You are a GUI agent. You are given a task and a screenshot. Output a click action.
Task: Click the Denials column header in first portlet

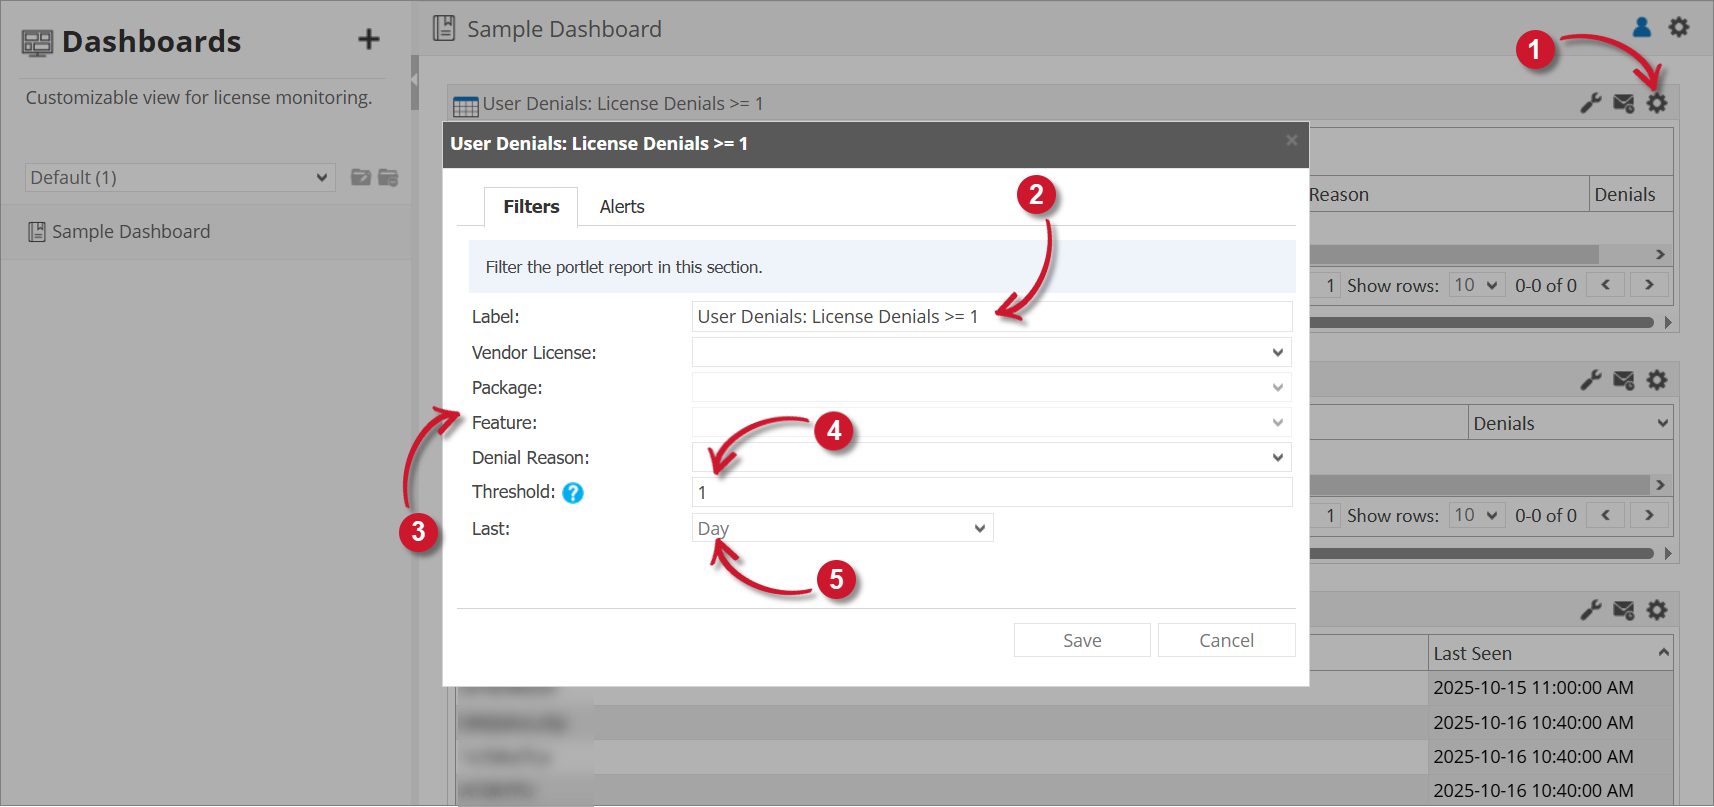pyautogui.click(x=1631, y=194)
